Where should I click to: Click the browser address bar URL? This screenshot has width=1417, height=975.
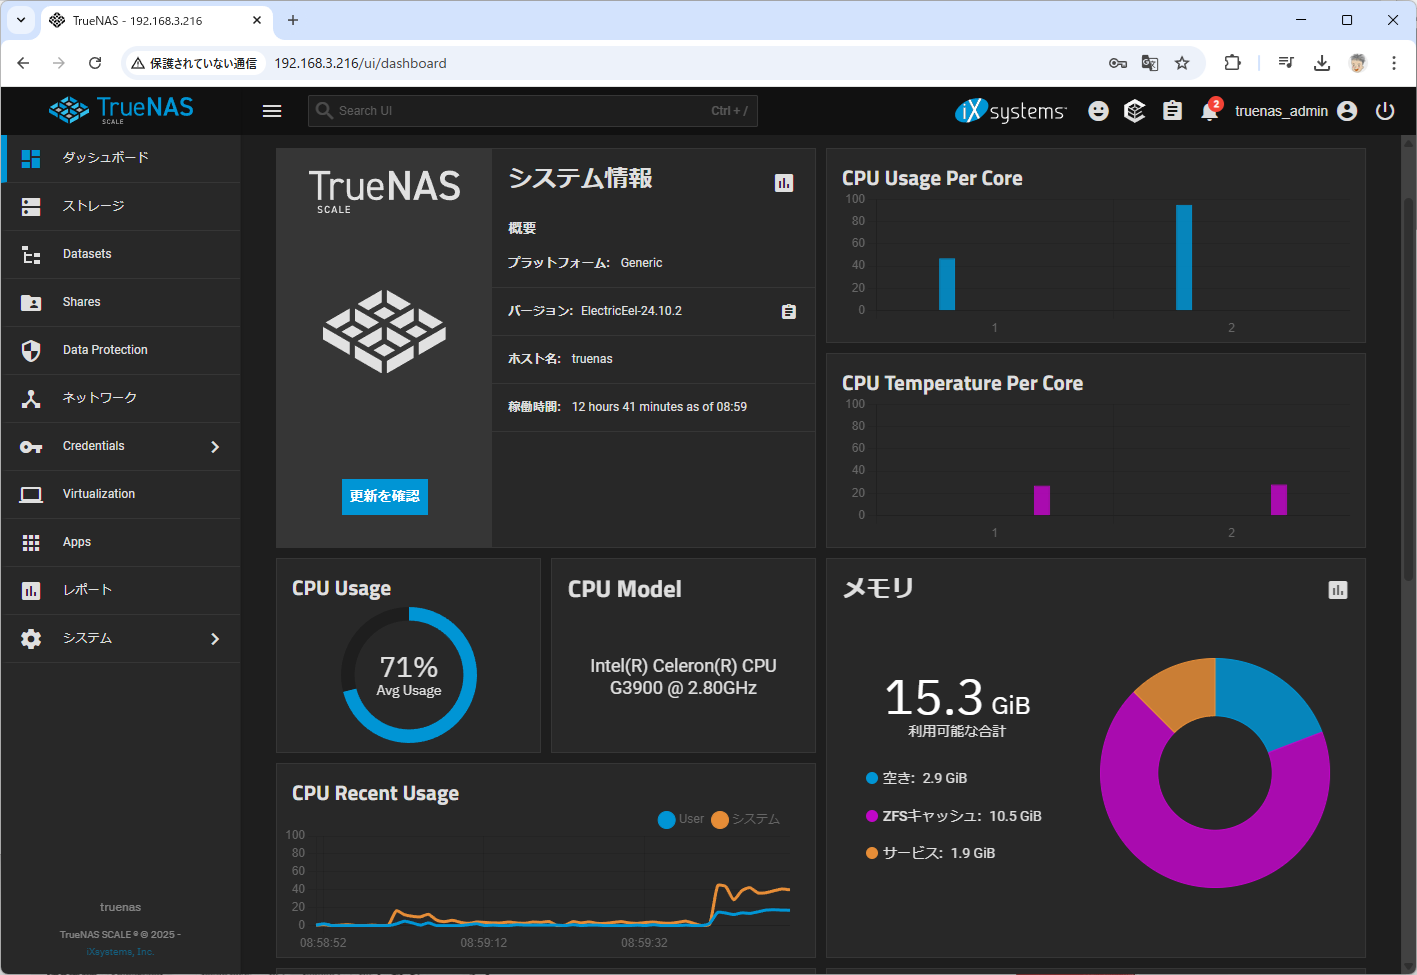pos(360,63)
